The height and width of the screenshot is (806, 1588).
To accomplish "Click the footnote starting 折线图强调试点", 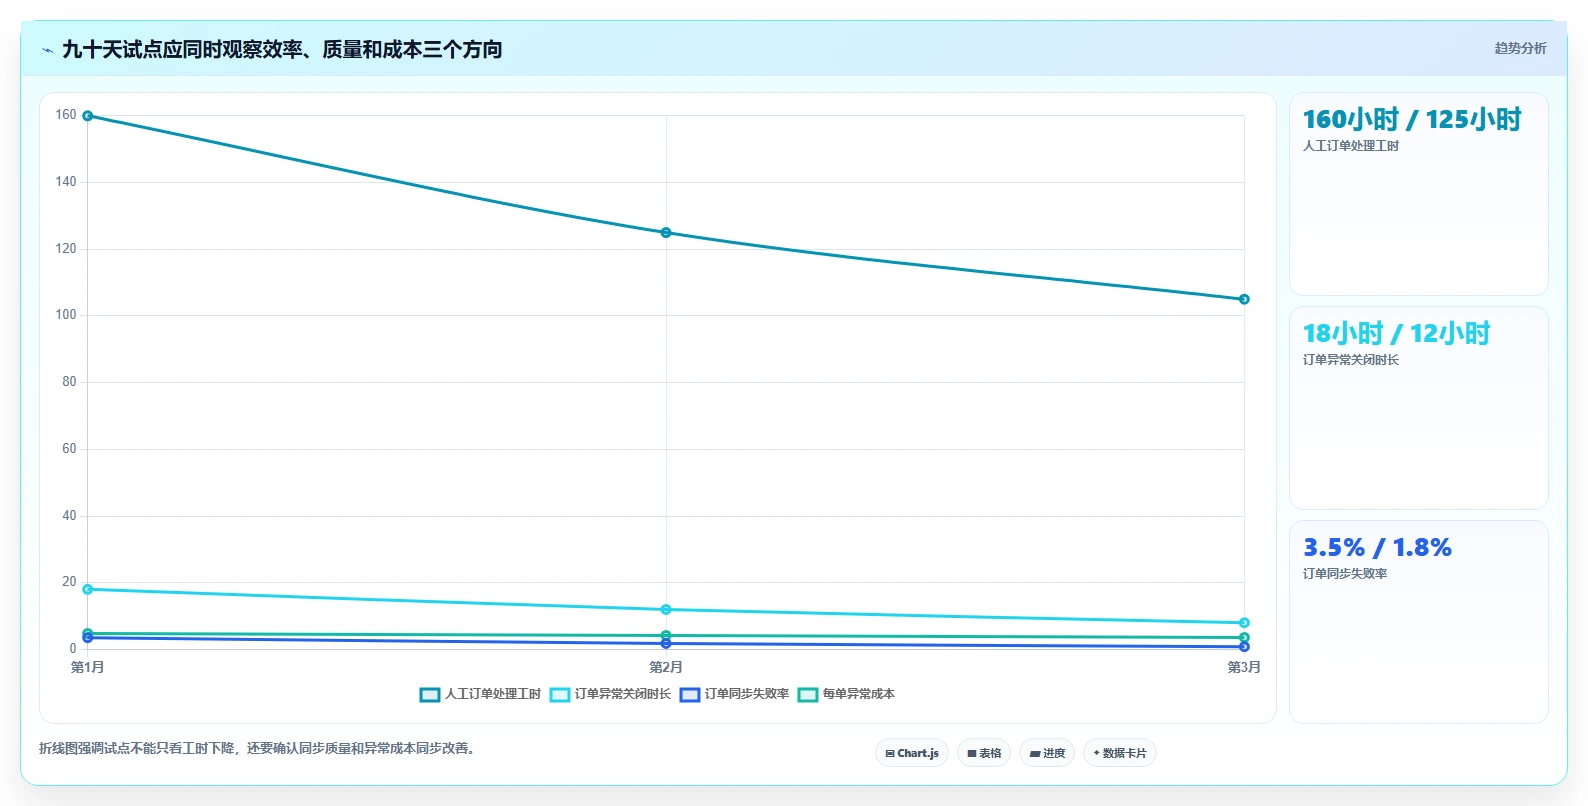I will 259,748.
